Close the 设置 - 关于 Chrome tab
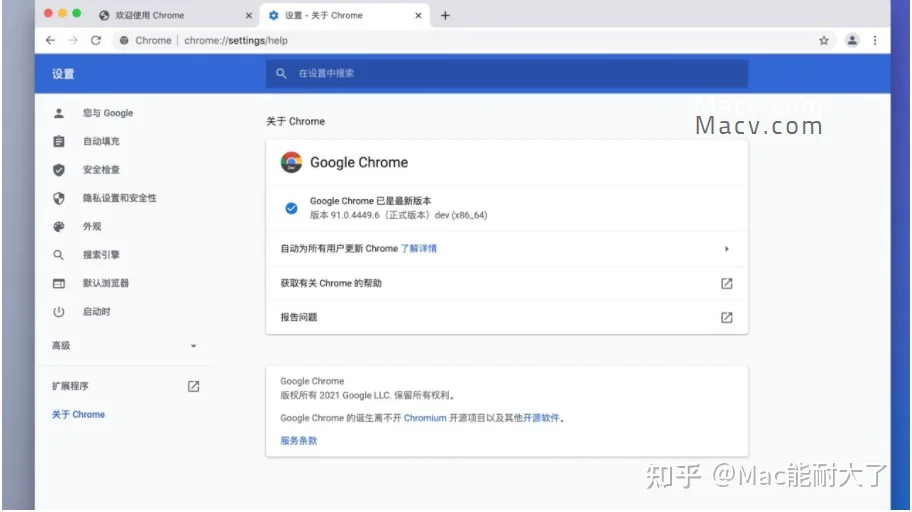 [x=418, y=16]
